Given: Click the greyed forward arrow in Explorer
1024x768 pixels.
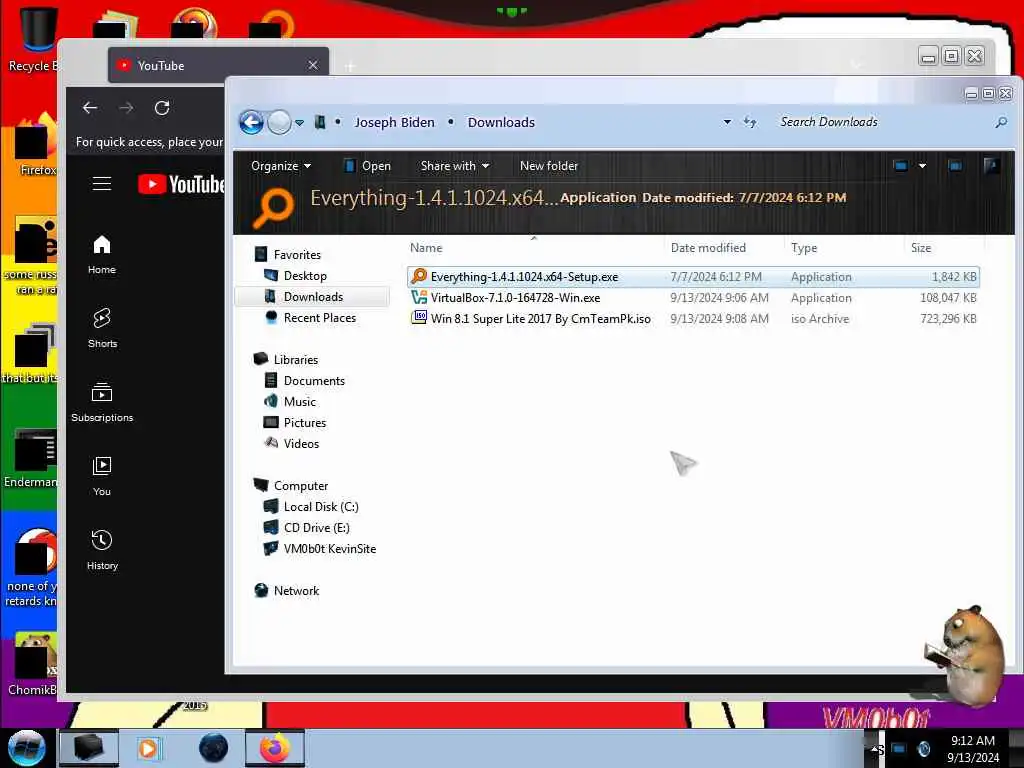Looking at the screenshot, I should (x=280, y=122).
